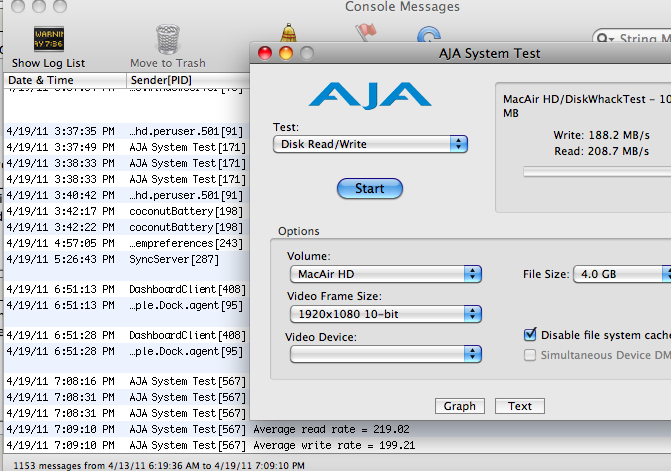Click the AJA logo
671x471 pixels.
(370, 96)
